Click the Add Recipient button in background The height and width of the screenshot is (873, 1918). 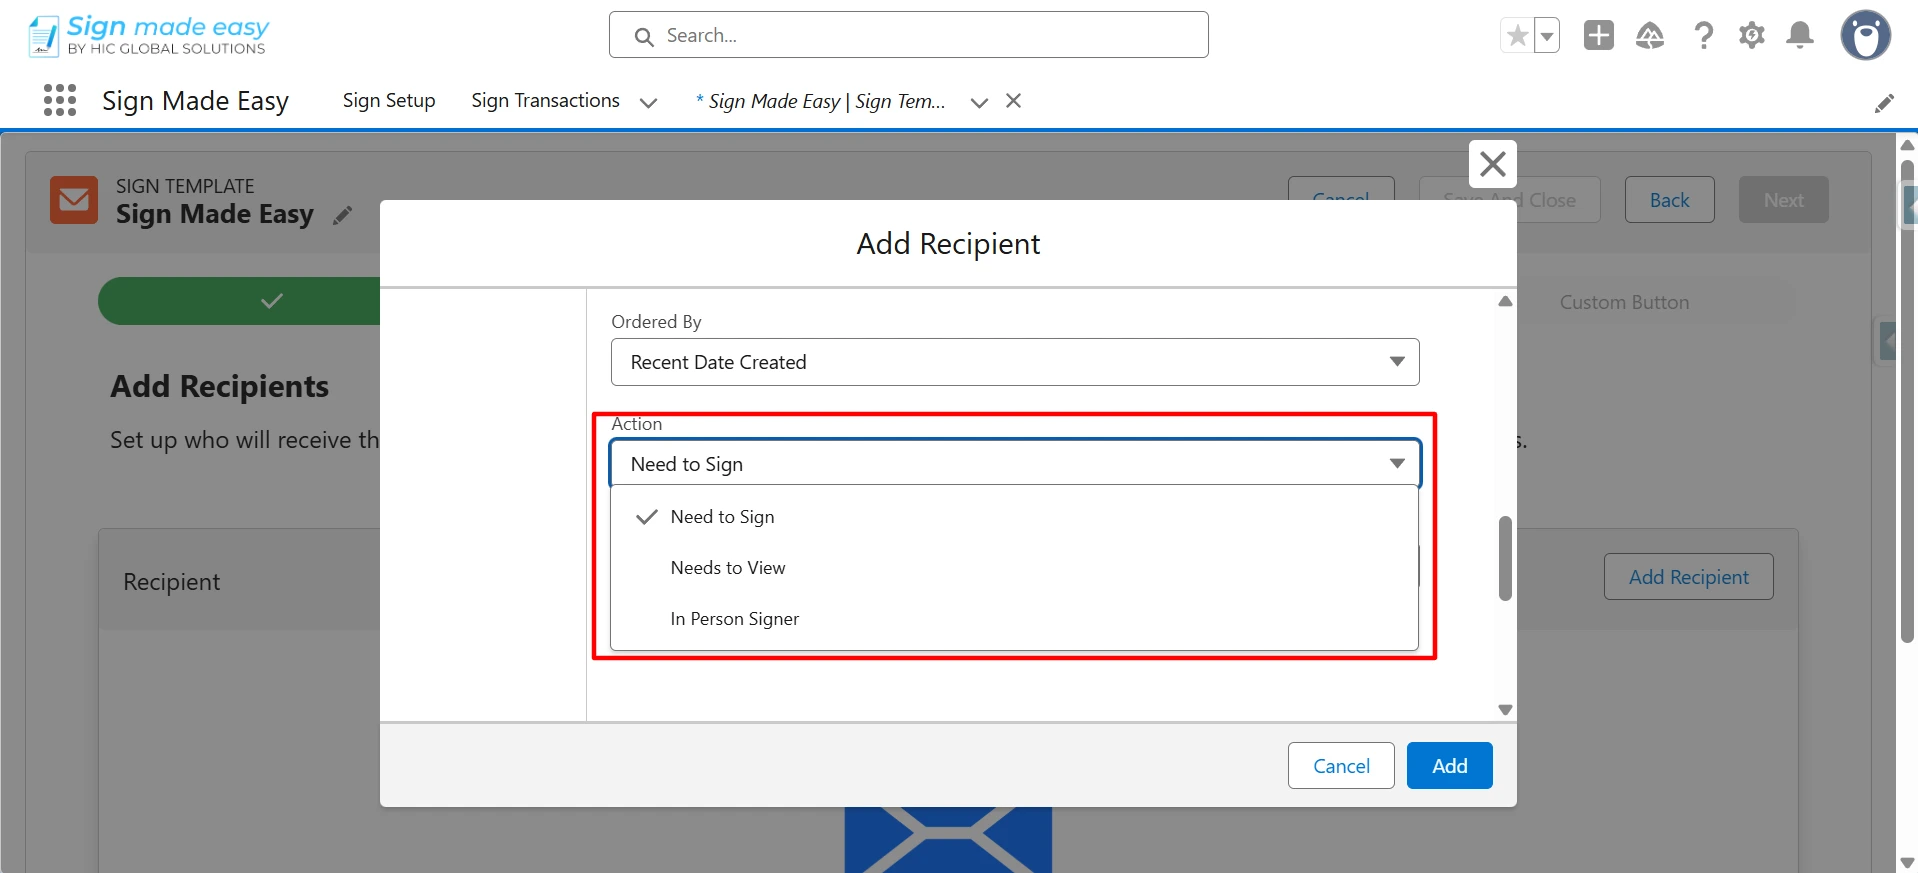(x=1689, y=577)
